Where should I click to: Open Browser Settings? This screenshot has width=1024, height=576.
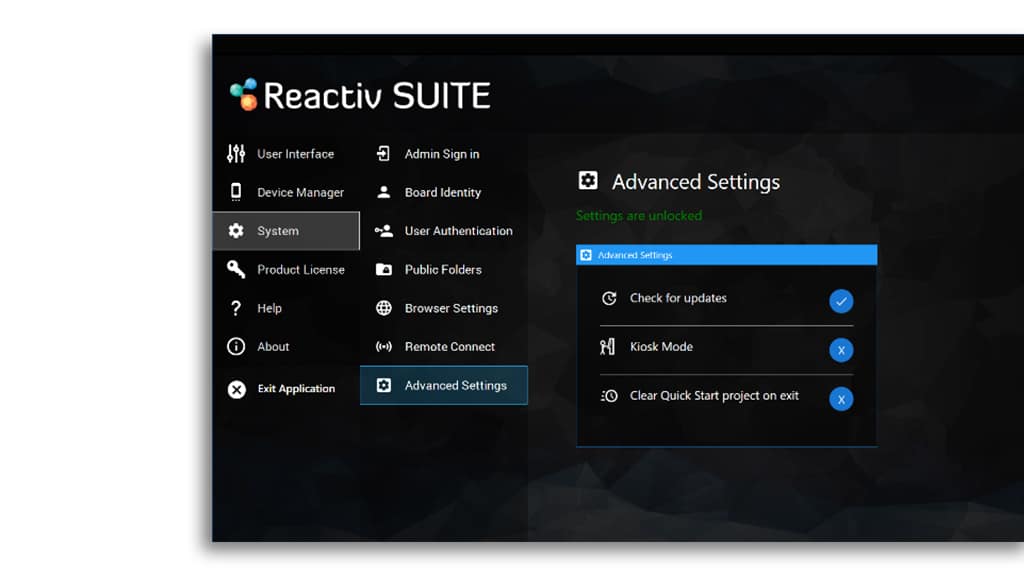coord(451,308)
